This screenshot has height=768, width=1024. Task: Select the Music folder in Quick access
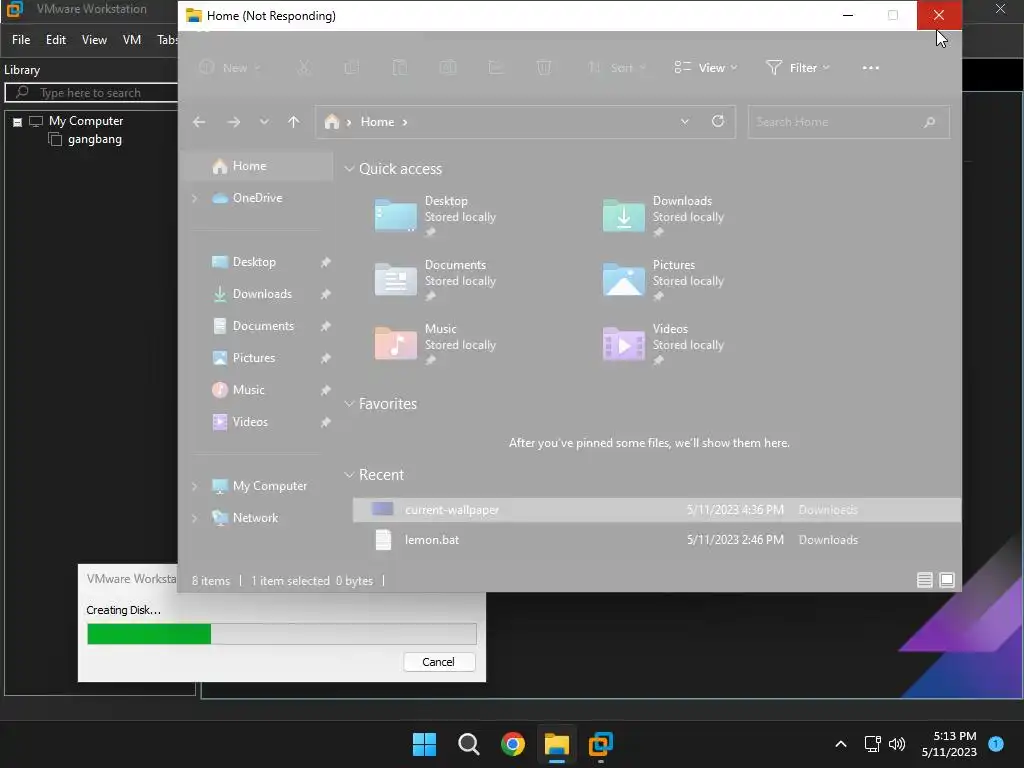click(x=436, y=344)
